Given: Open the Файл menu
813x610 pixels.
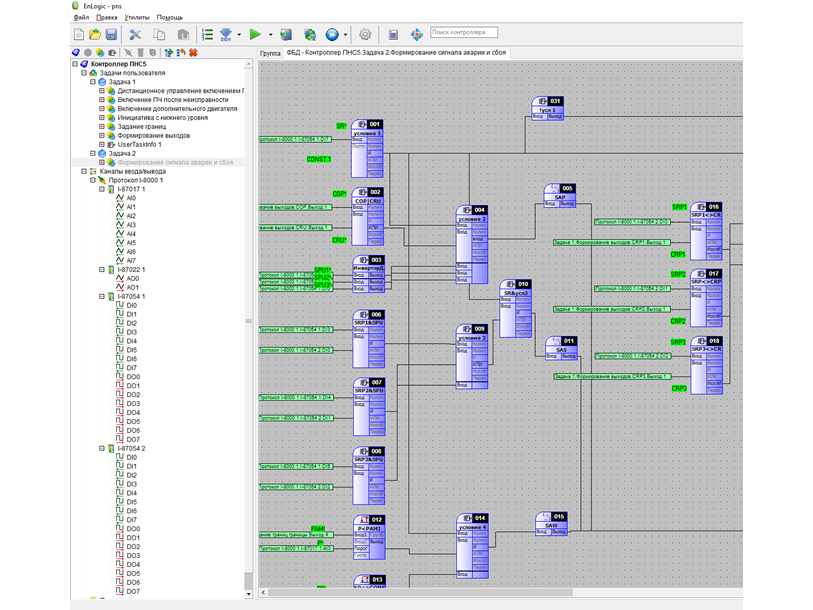Looking at the screenshot, I should click(x=81, y=18).
